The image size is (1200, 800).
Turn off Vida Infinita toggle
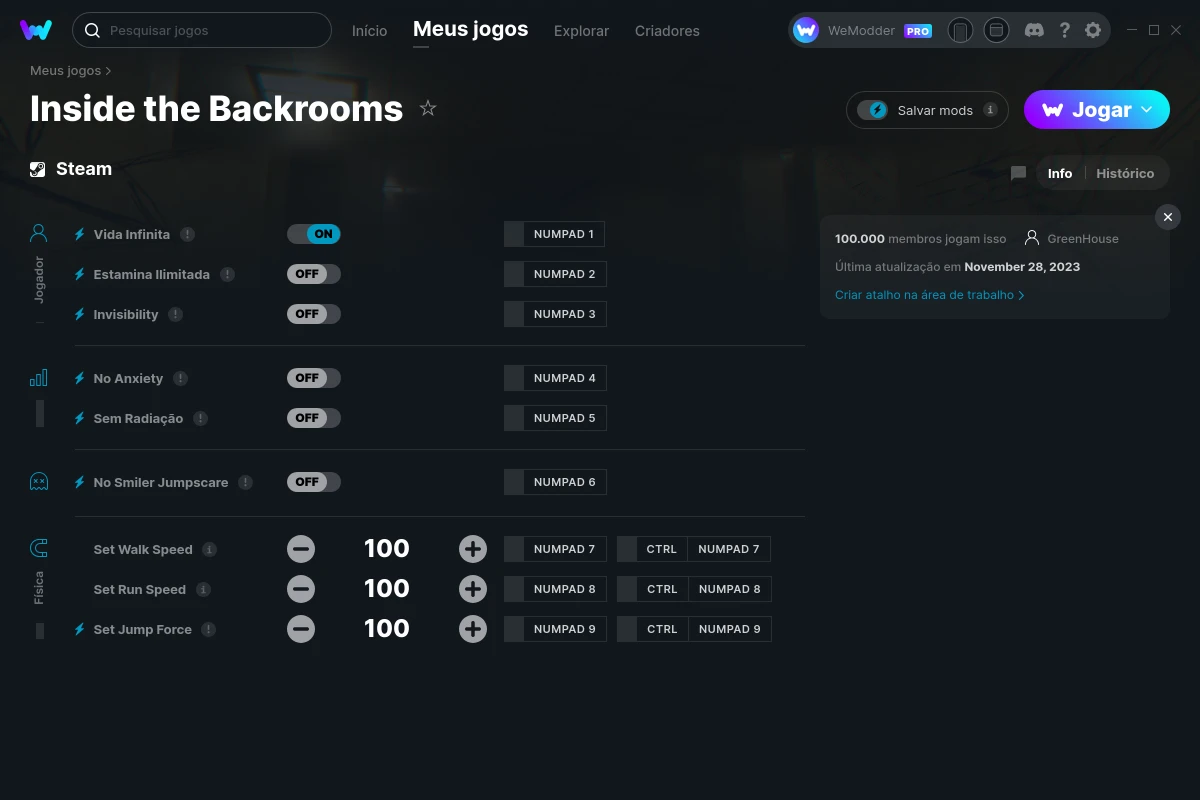314,234
